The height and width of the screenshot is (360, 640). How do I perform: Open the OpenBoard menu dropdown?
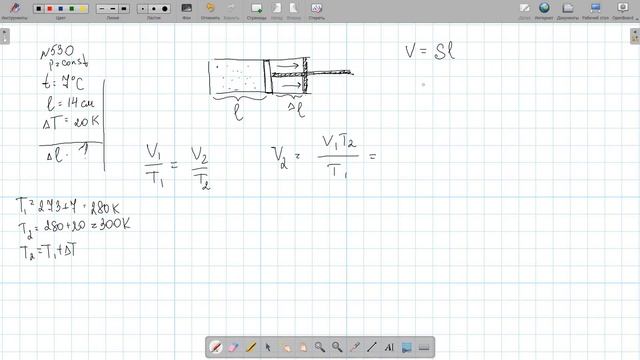[x=624, y=11]
